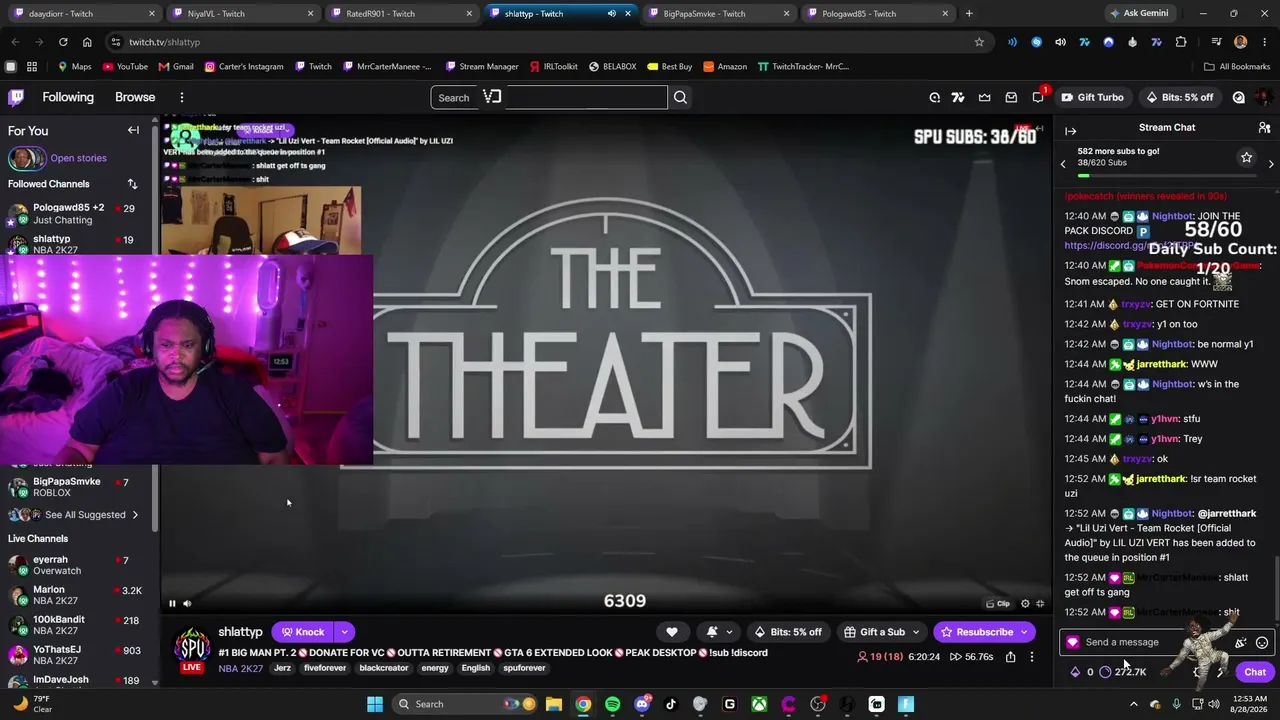Toggle the channel notification bell
Screen dimensions: 1280x720
click(x=712, y=632)
